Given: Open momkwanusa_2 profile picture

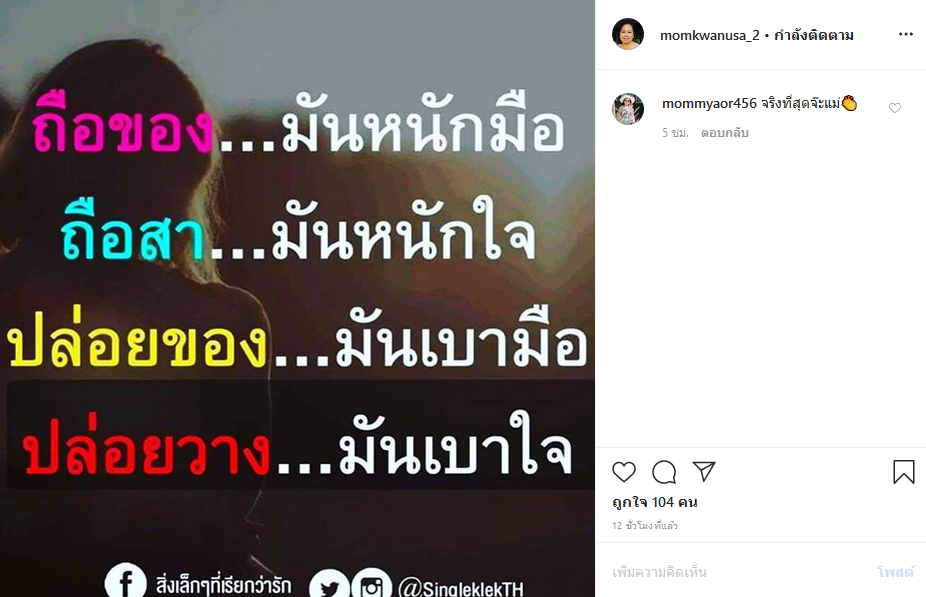Looking at the screenshot, I should [628, 34].
